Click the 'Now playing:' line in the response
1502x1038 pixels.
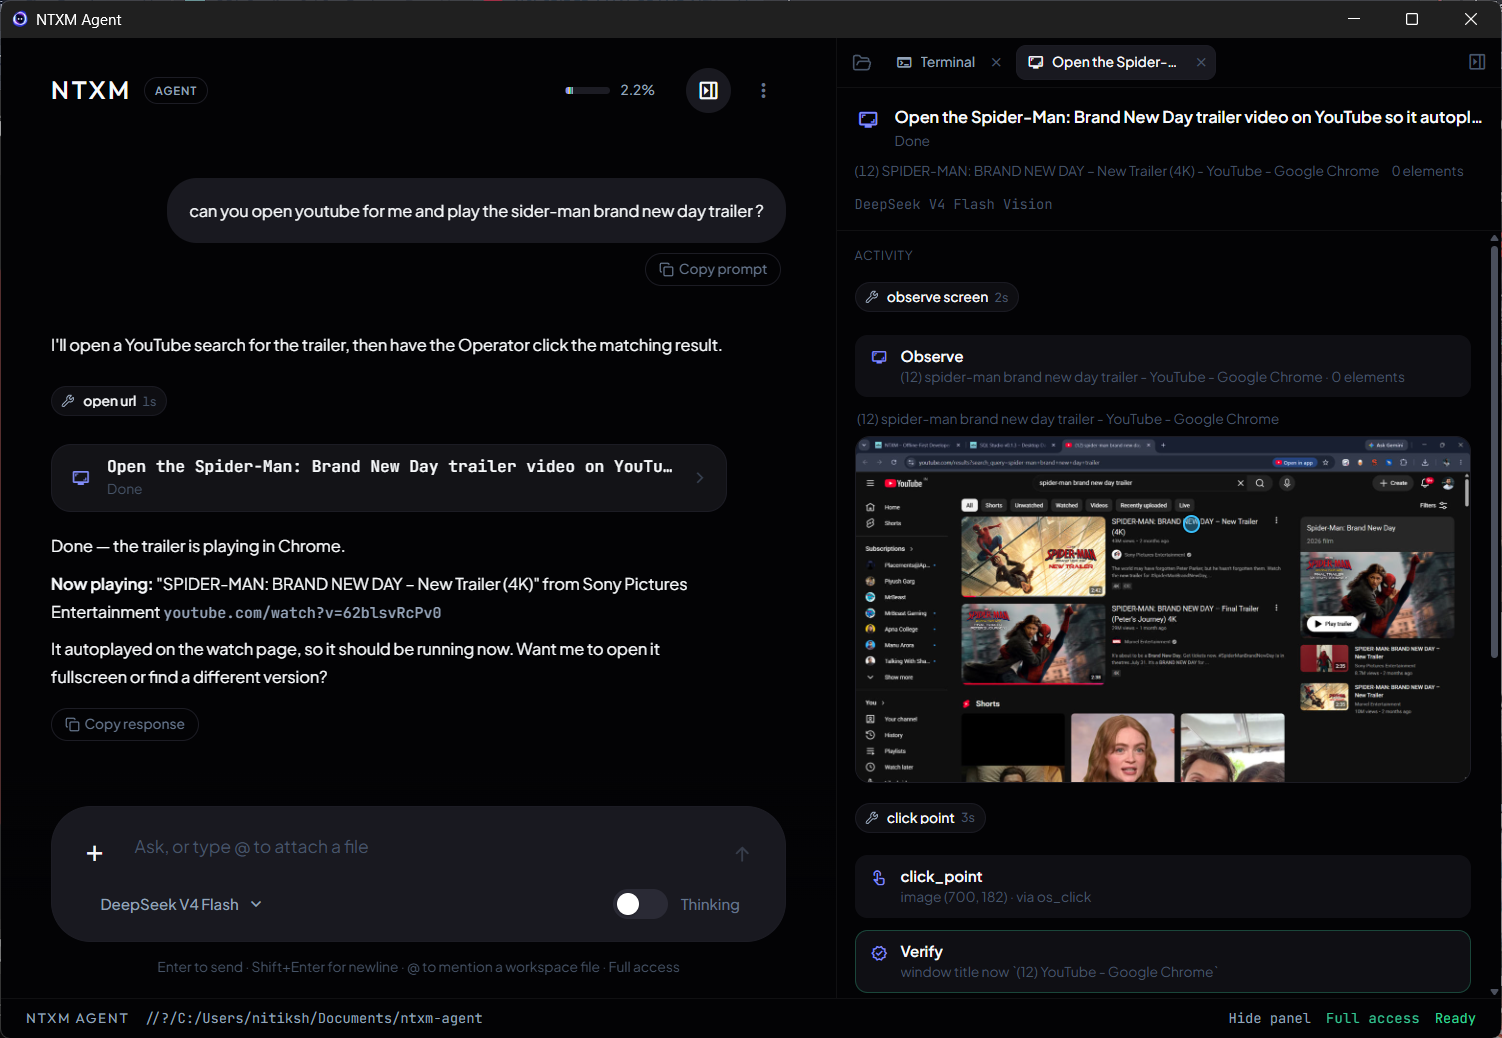369,598
